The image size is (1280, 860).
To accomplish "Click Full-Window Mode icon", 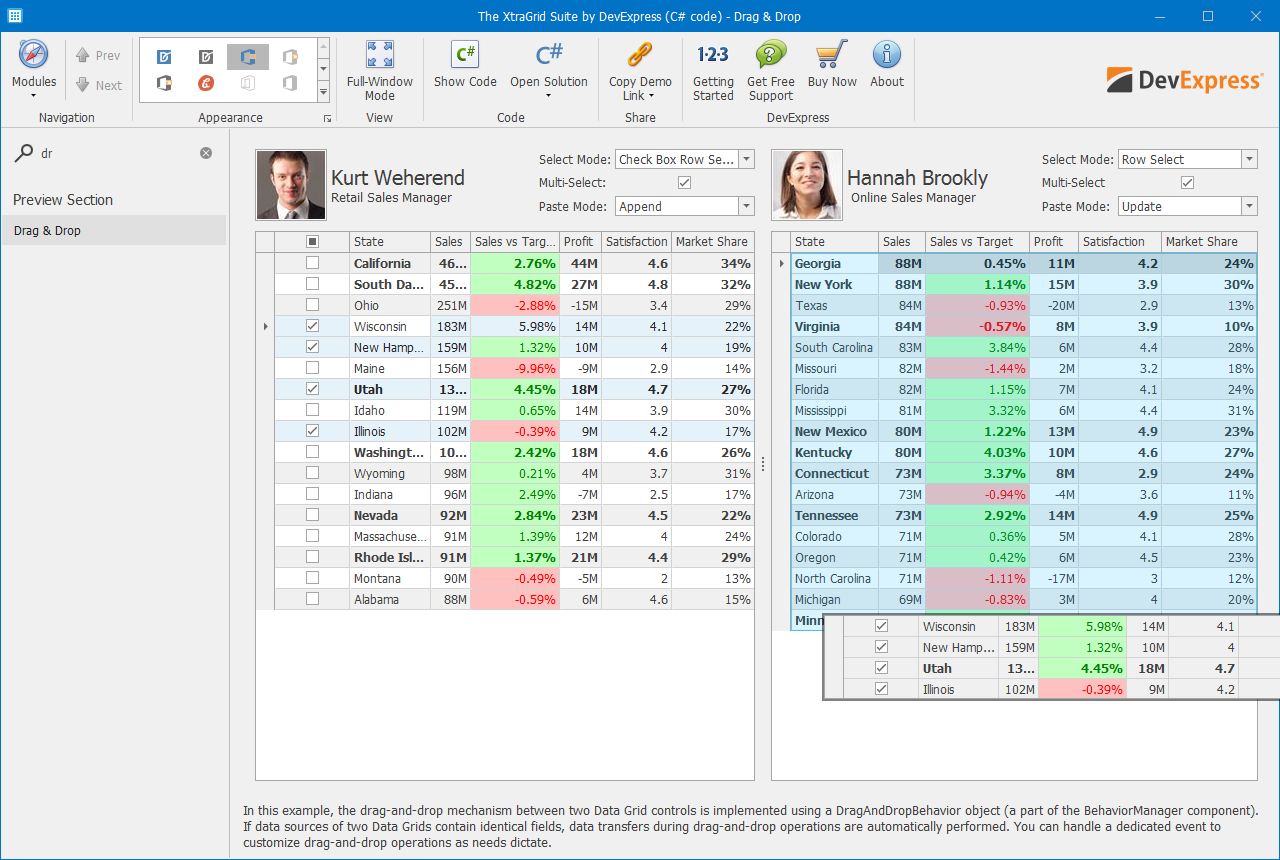I will point(380,55).
